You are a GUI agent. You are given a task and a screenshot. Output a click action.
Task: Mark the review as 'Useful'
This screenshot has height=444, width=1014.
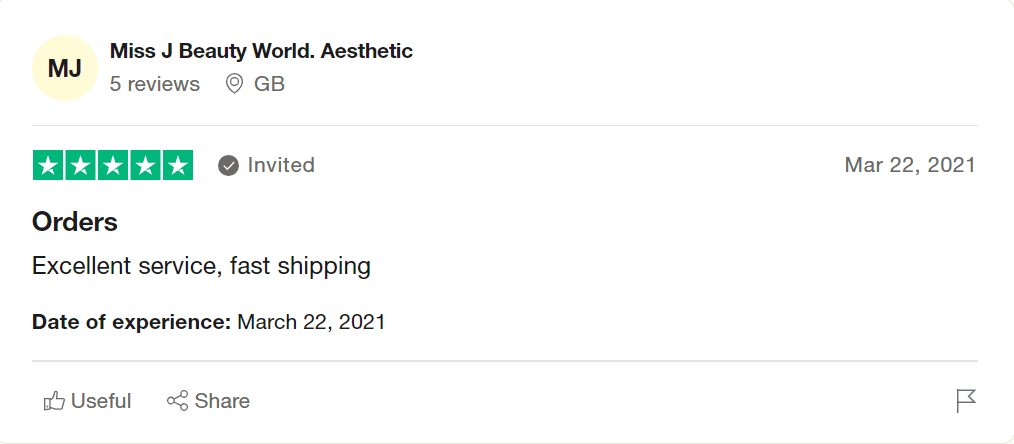click(101, 402)
